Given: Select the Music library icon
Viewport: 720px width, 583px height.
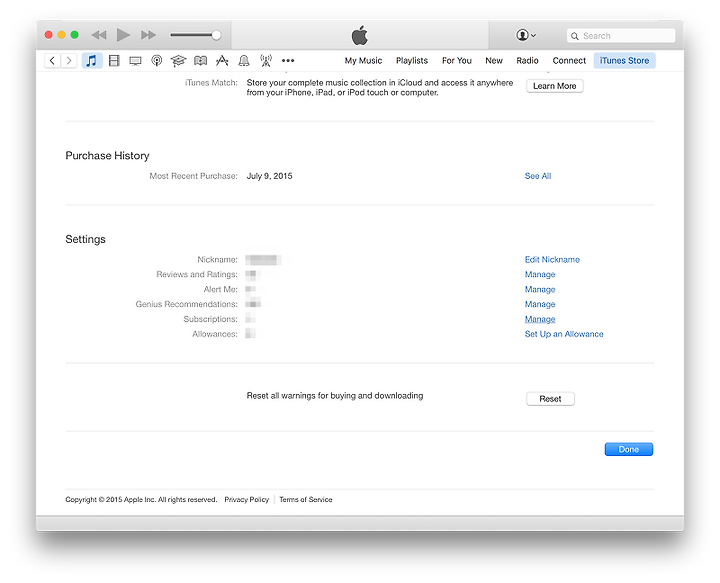Looking at the screenshot, I should point(92,61).
